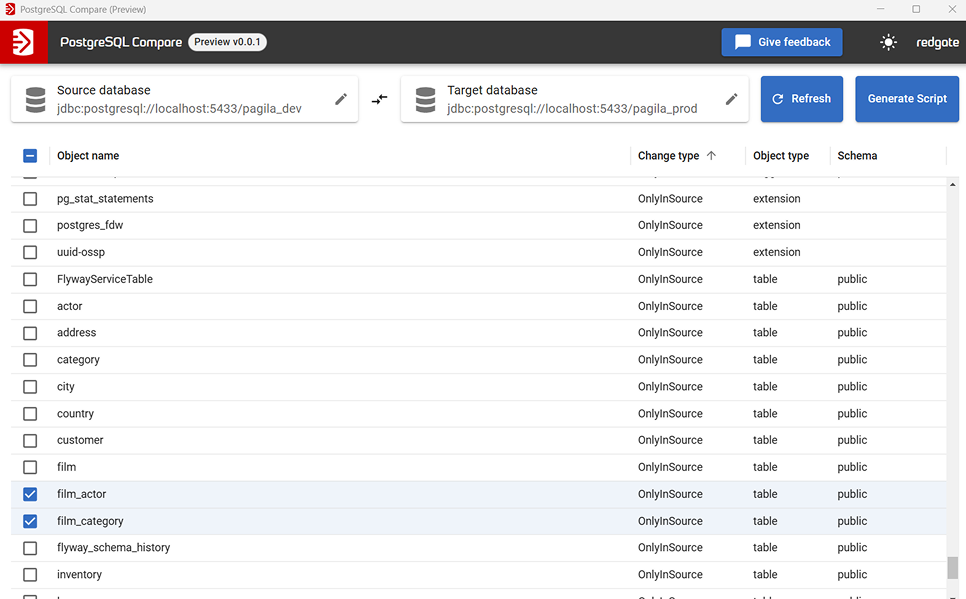Click the Preview v0.0.1 version badge

click(x=227, y=42)
